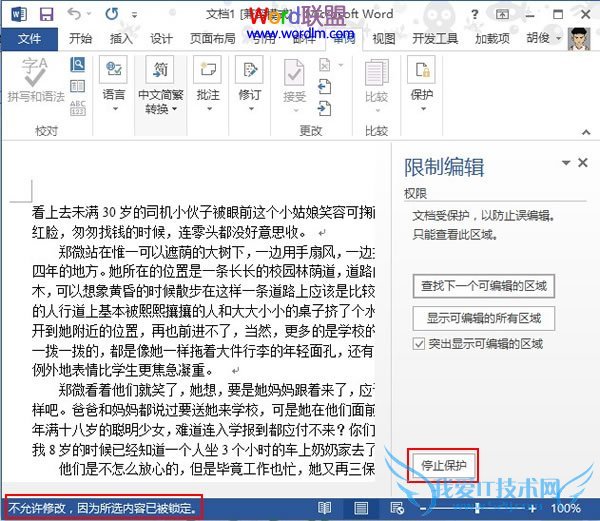600x521 pixels.
Task: Open the 文件 (File) menu
Action: pos(29,39)
